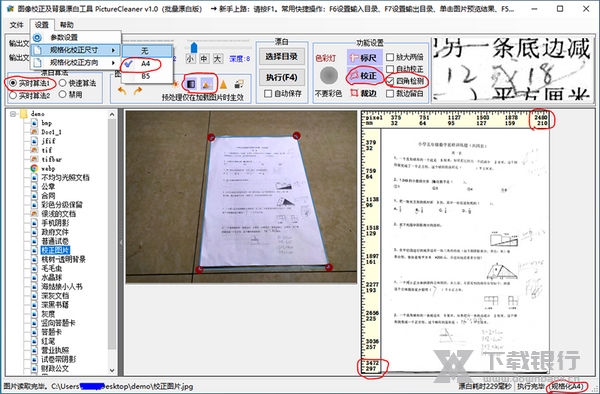The height and width of the screenshot is (394, 600).
Task: Toggle the image landscape preprocessing icon
Action: [x=207, y=84]
